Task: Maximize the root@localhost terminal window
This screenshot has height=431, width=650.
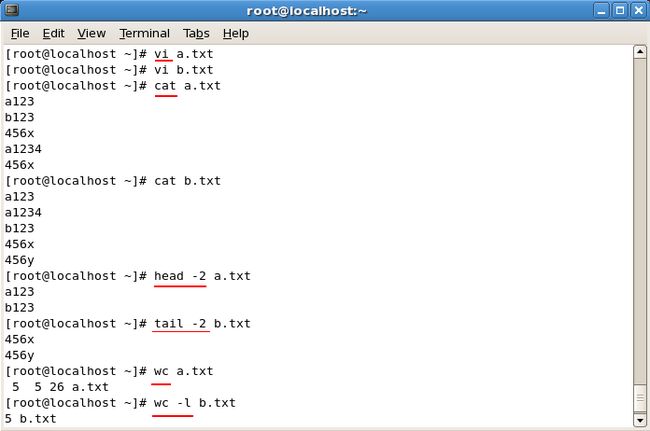Action: coord(620,10)
